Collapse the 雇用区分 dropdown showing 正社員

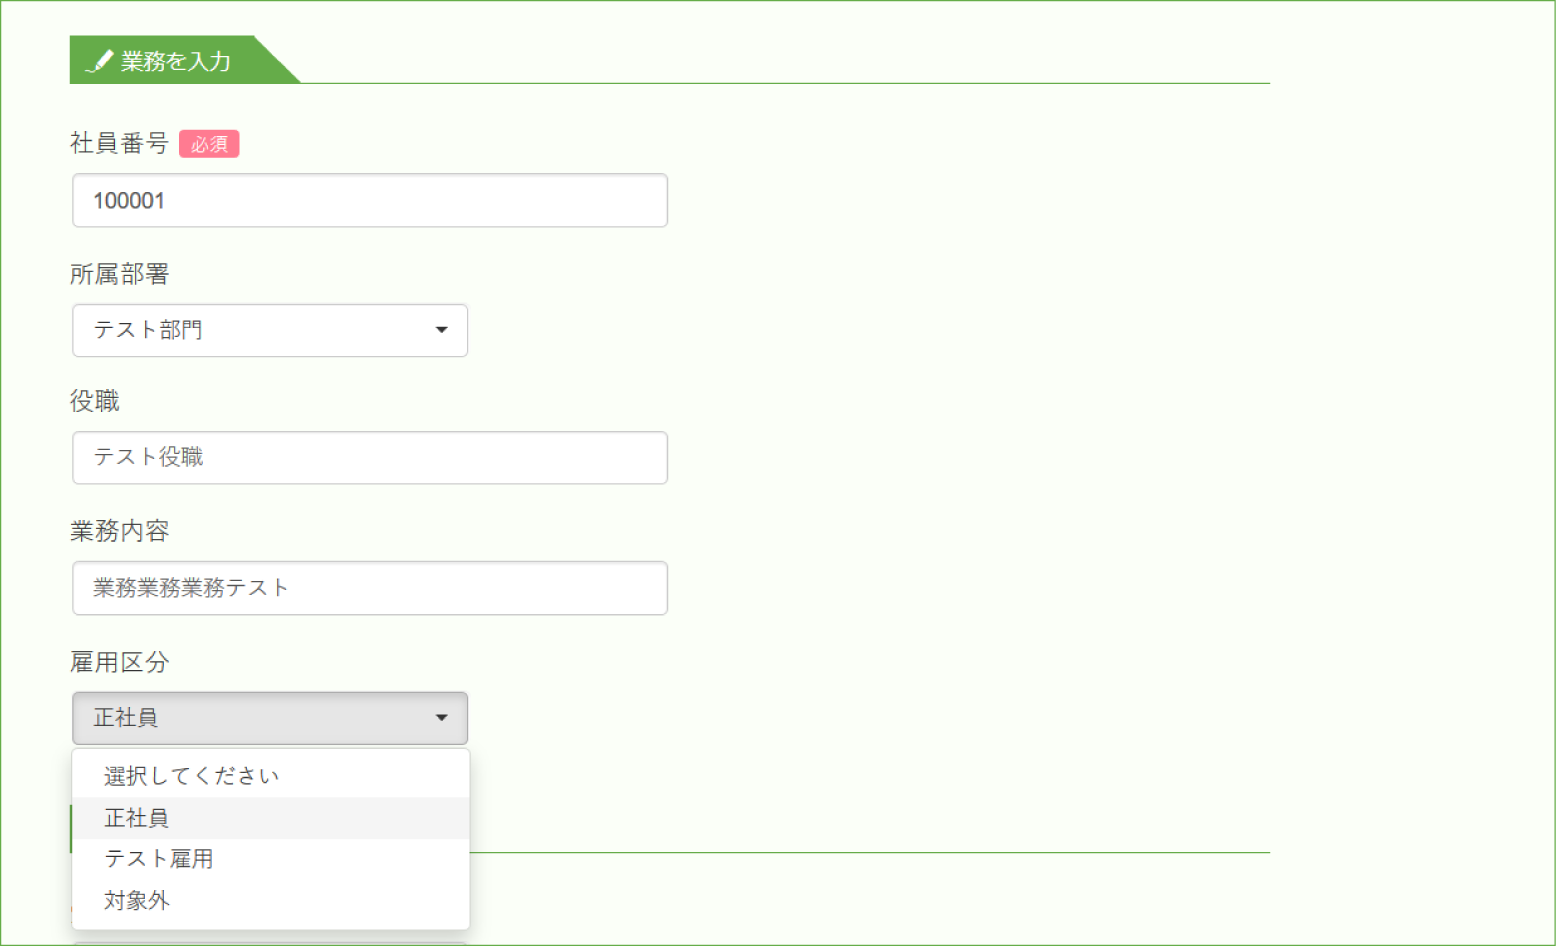coord(270,718)
